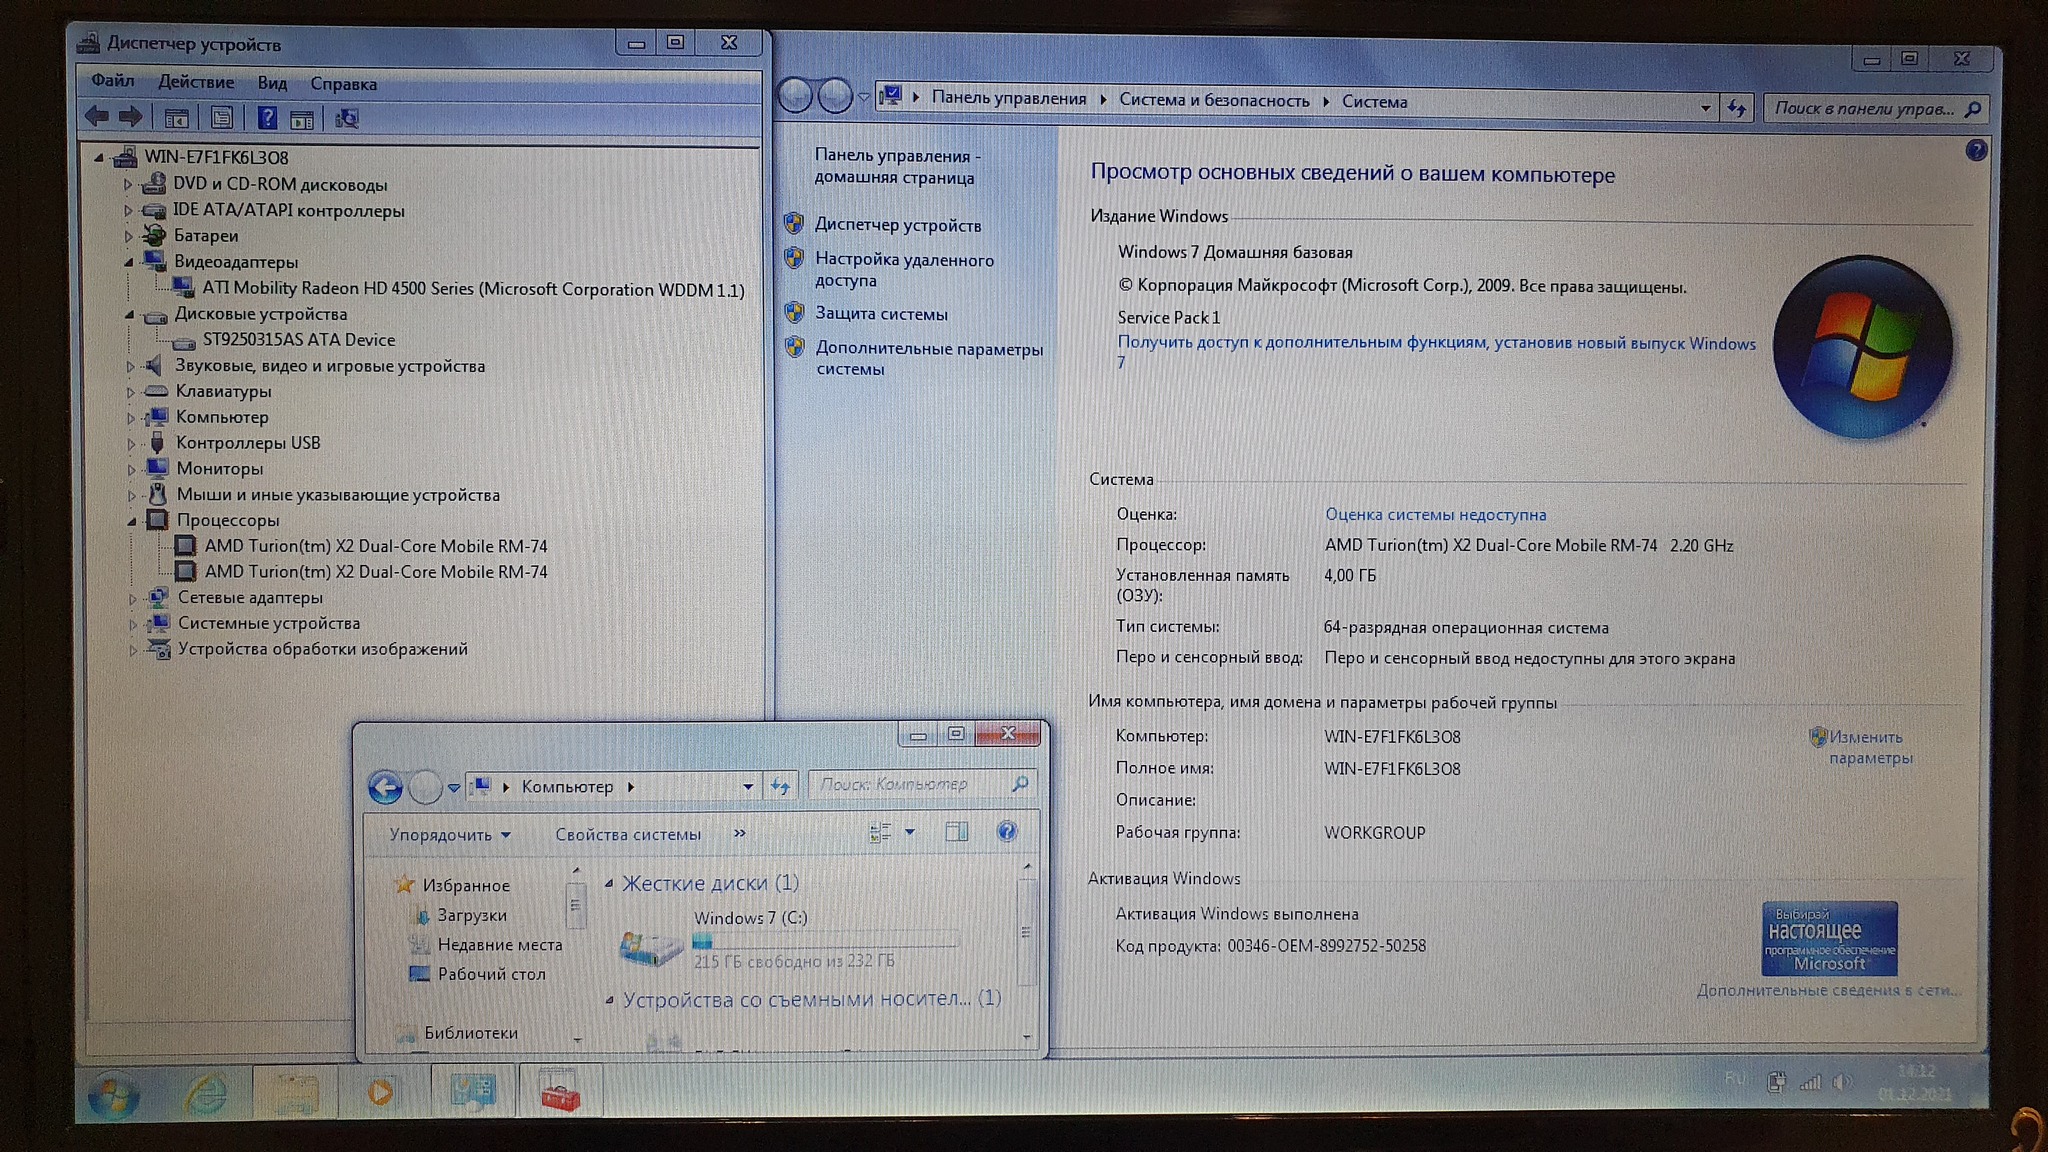This screenshot has height=1152, width=2048.
Task: Expand DVD и CD-ROM дисководы node
Action: coord(128,184)
